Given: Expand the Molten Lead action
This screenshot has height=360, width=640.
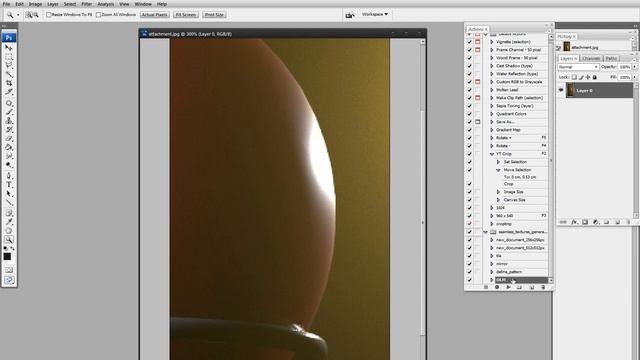Looking at the screenshot, I should pyautogui.click(x=492, y=90).
